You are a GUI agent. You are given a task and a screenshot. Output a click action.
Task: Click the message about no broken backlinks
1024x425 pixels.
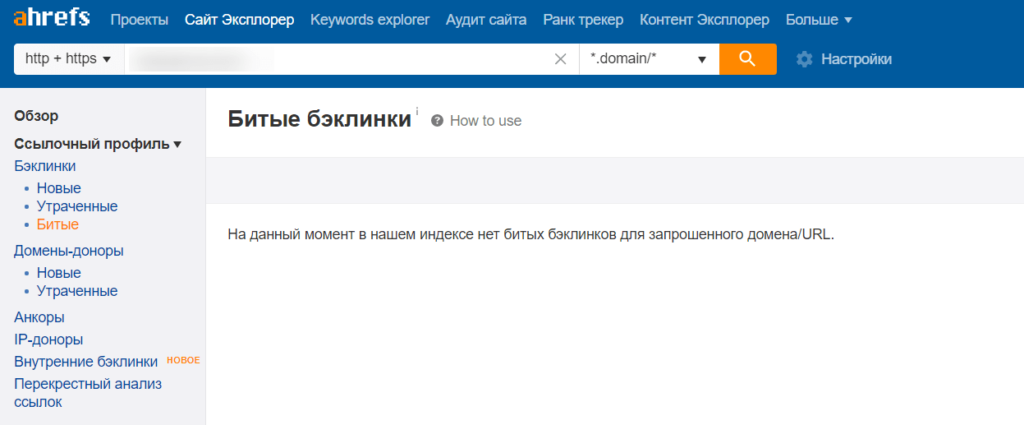[x=531, y=234]
